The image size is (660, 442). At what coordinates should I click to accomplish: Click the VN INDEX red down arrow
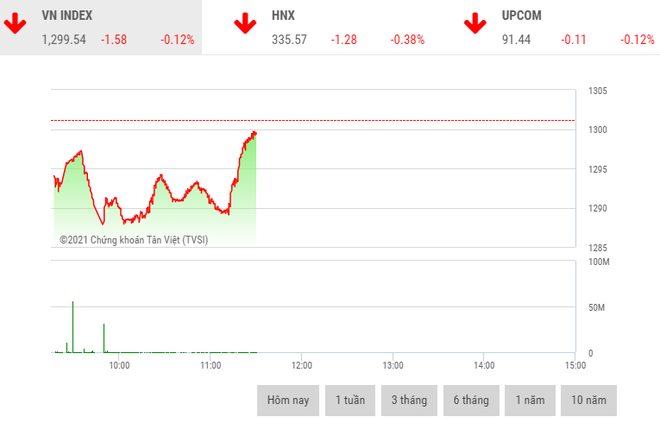[16, 24]
